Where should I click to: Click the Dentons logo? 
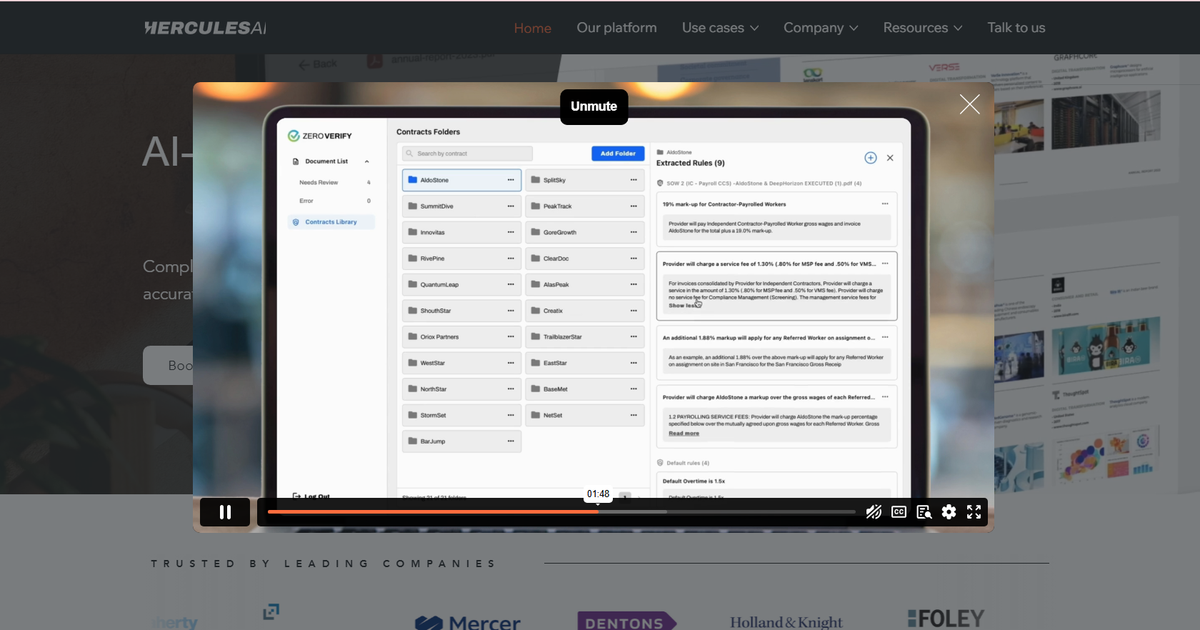[x=627, y=622]
